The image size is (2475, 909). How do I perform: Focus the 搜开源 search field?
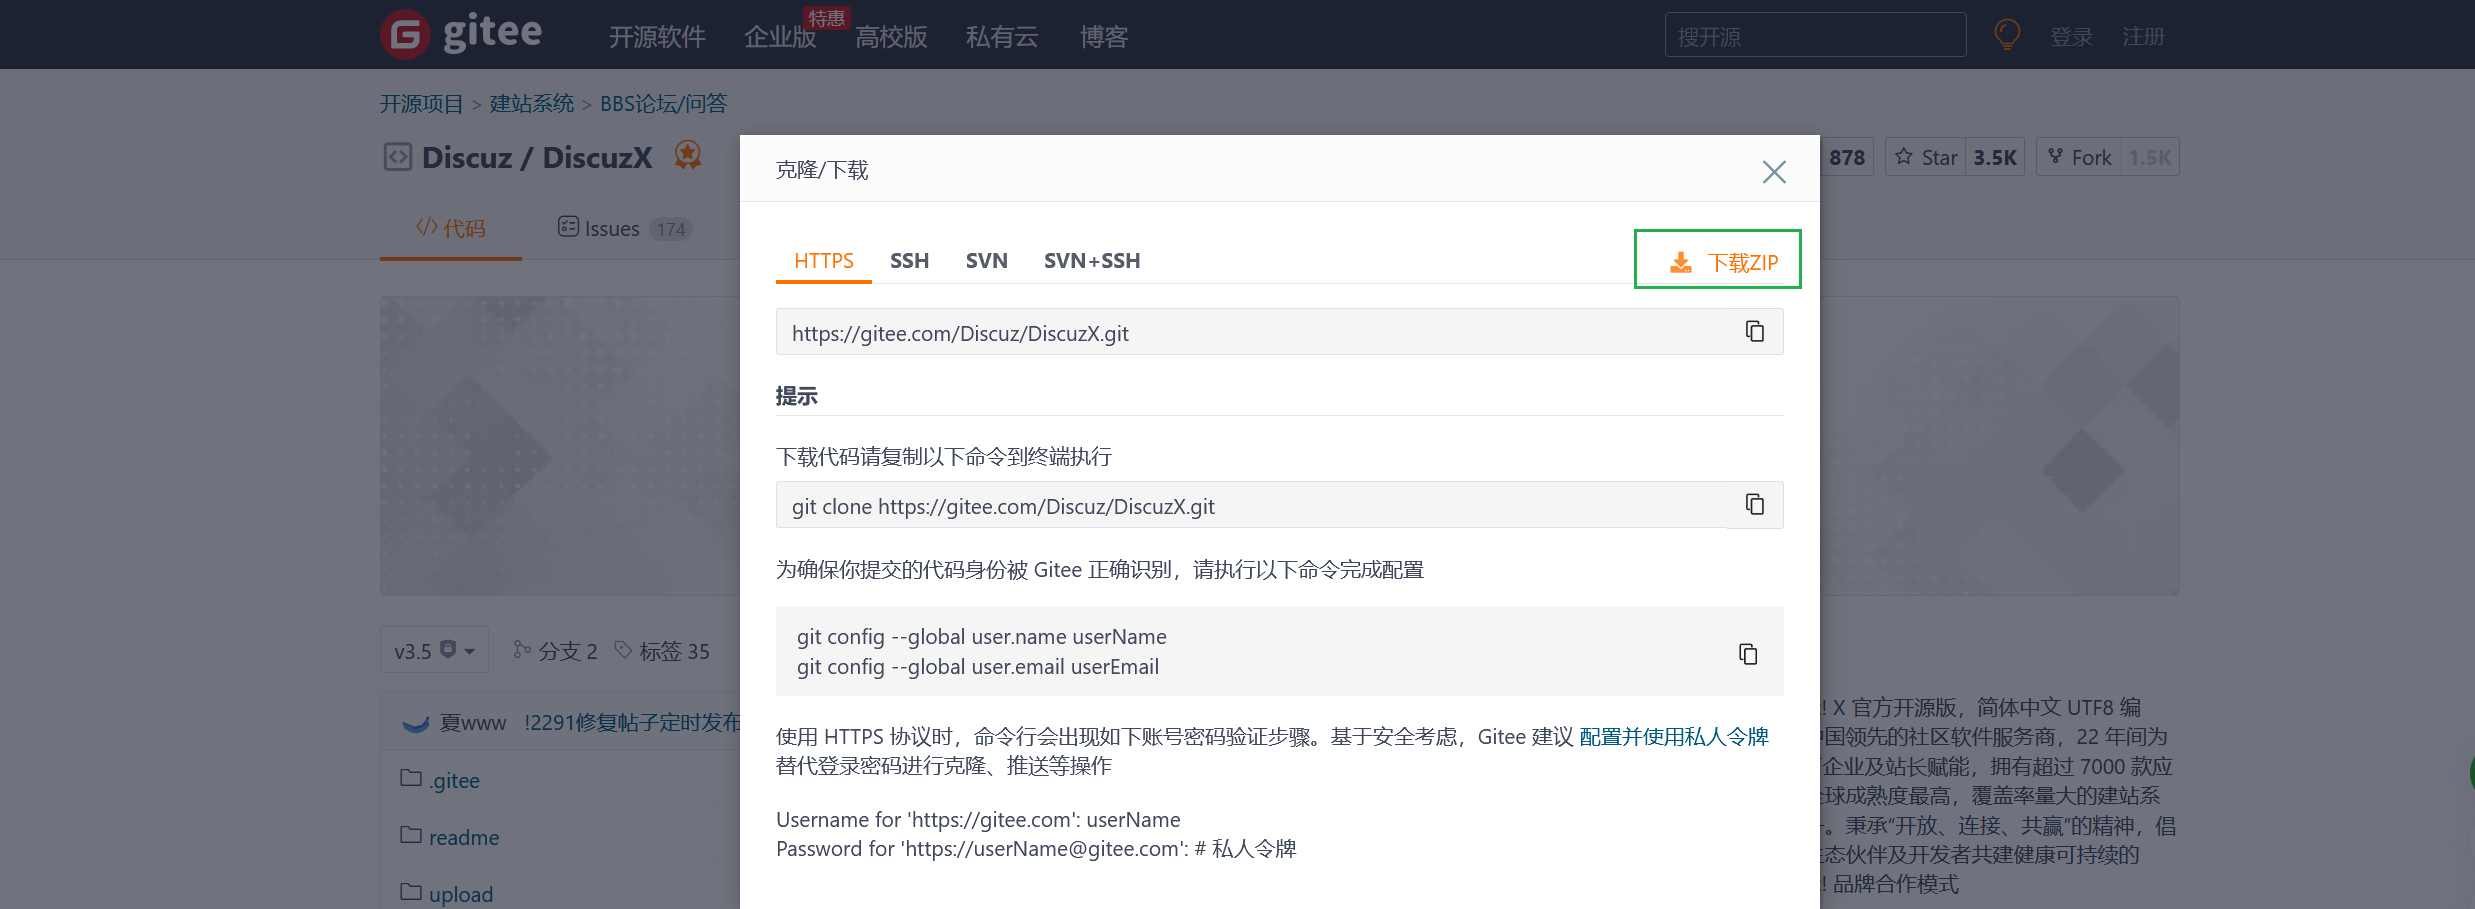tap(1815, 35)
